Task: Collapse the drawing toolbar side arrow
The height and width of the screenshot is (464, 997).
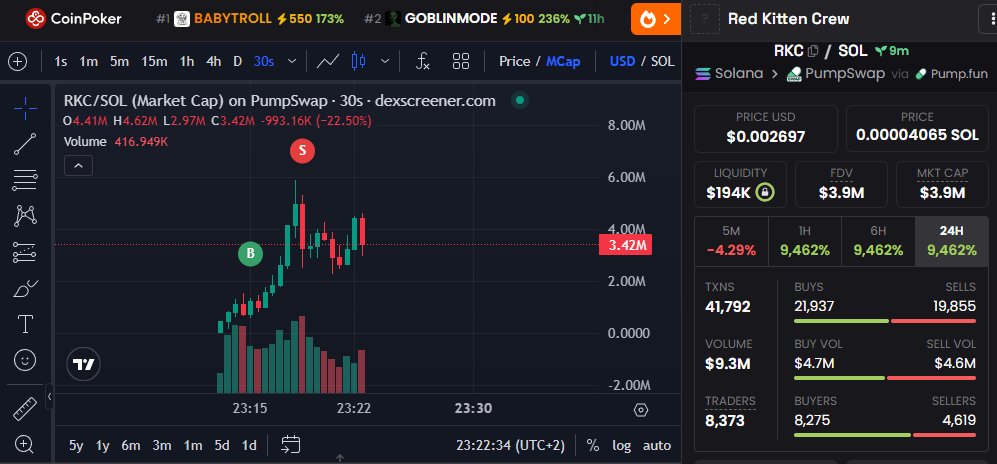Action: click(49, 397)
